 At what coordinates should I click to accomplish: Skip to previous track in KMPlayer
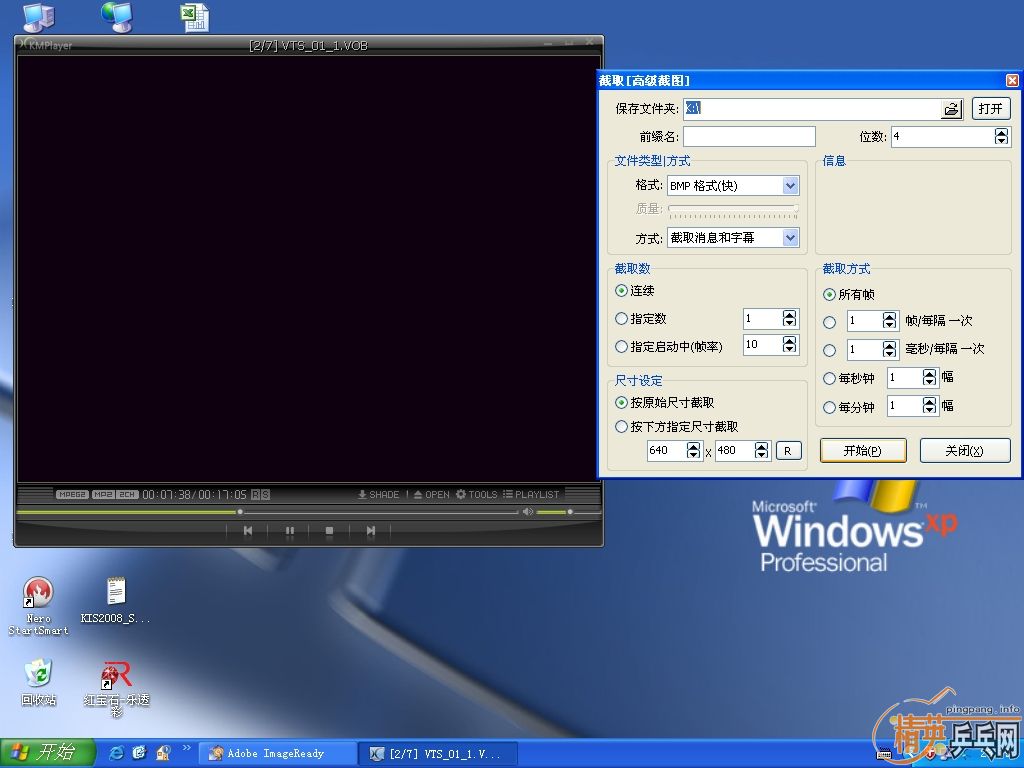tap(248, 531)
